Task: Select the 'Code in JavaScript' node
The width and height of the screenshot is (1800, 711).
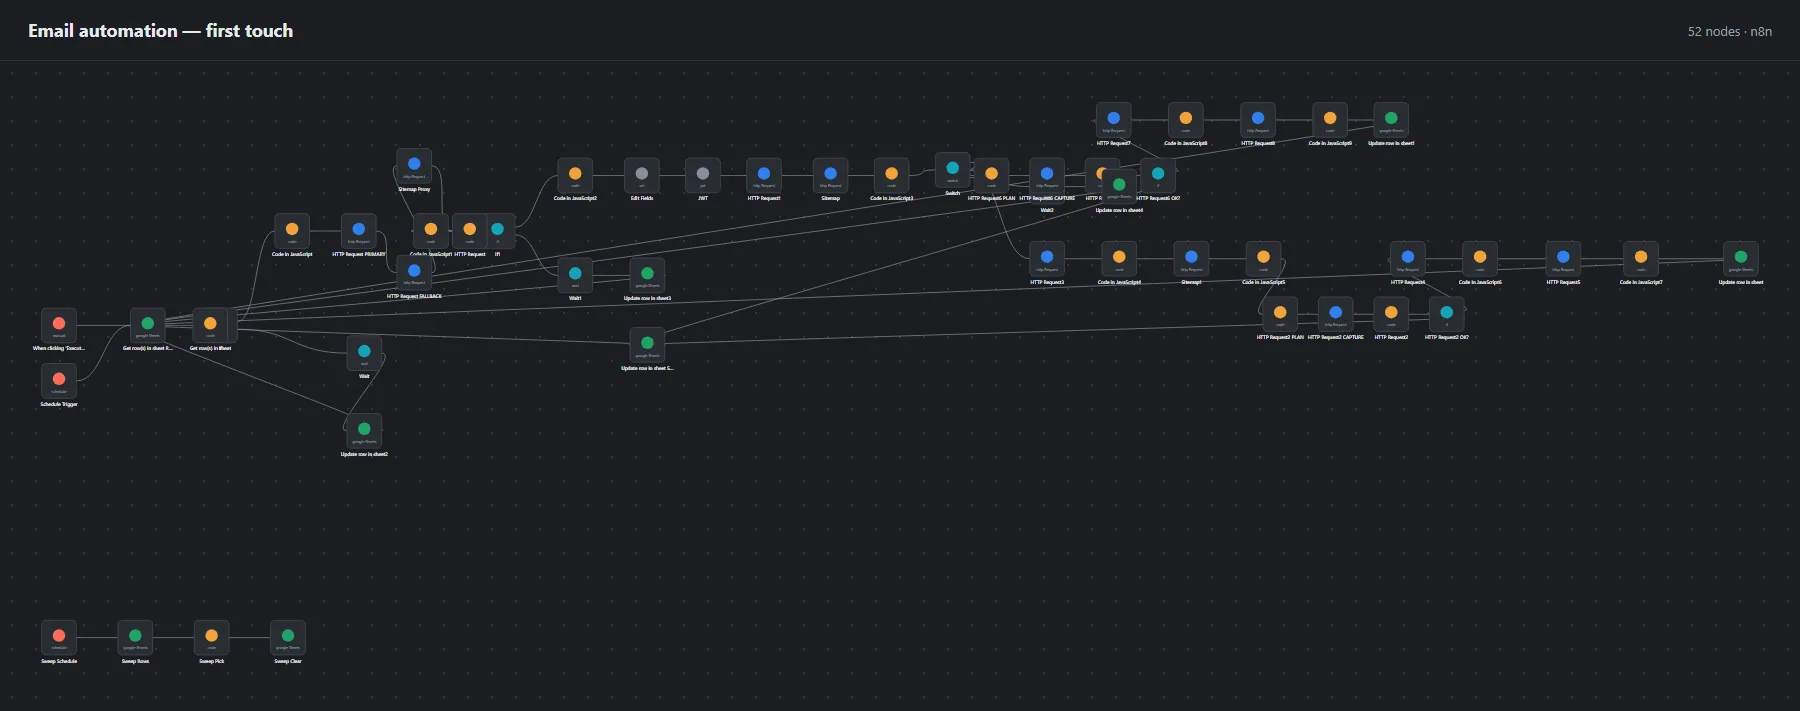Action: [292, 232]
